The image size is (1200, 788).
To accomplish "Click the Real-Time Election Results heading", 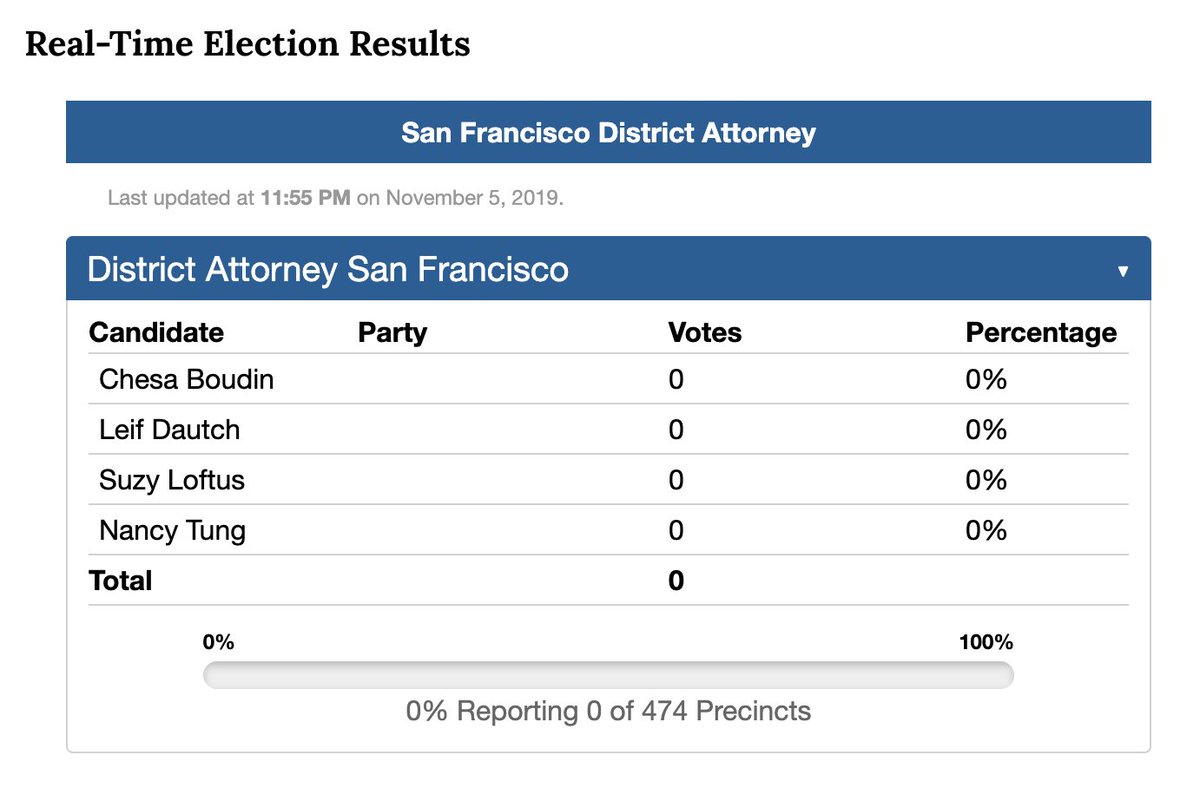I will 247,44.
